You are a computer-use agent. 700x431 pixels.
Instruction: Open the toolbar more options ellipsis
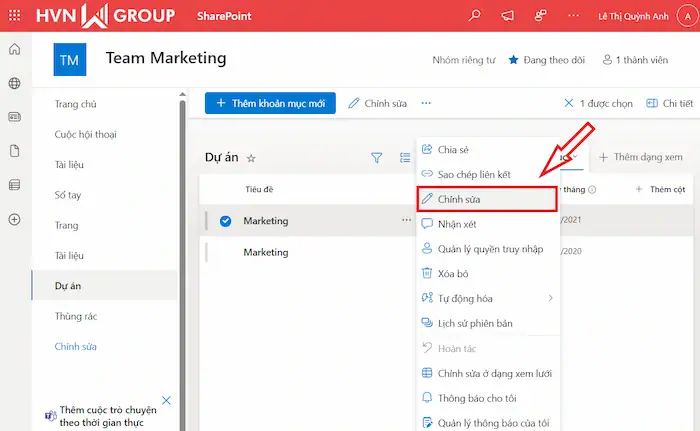(x=426, y=103)
